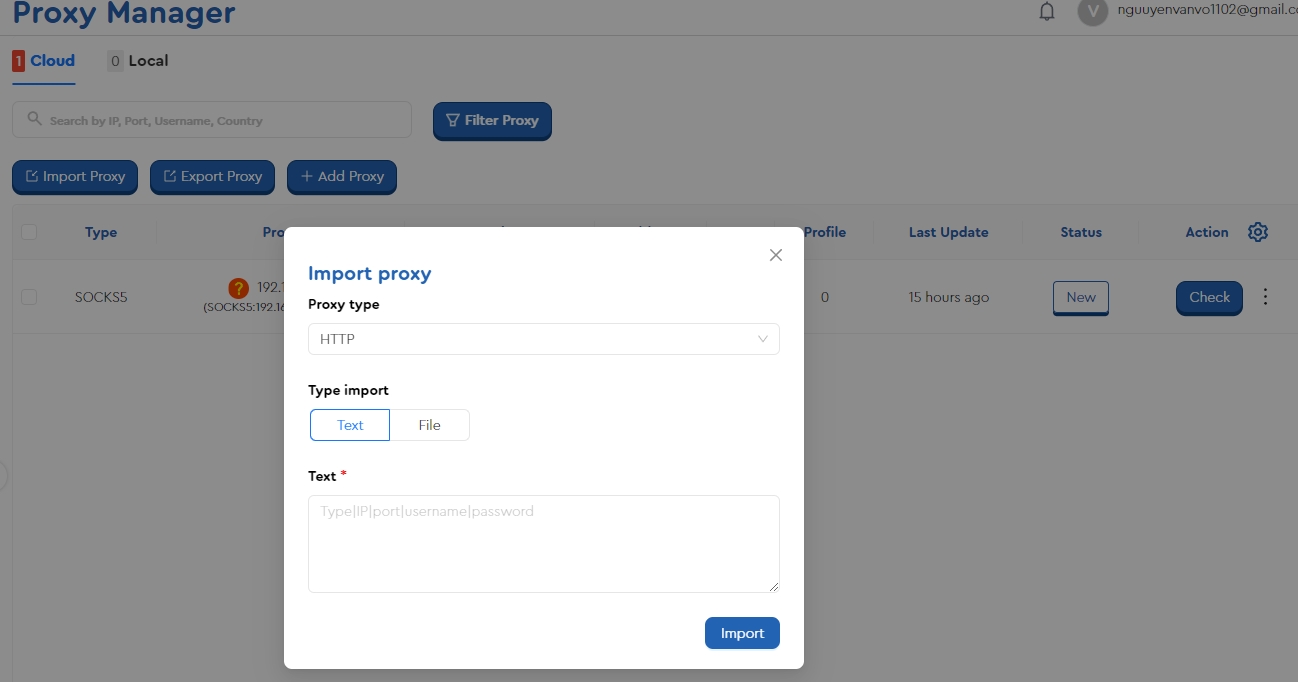The height and width of the screenshot is (682, 1298).
Task: Check the SOCKS5 proxy row checkbox
Action: (x=29, y=297)
